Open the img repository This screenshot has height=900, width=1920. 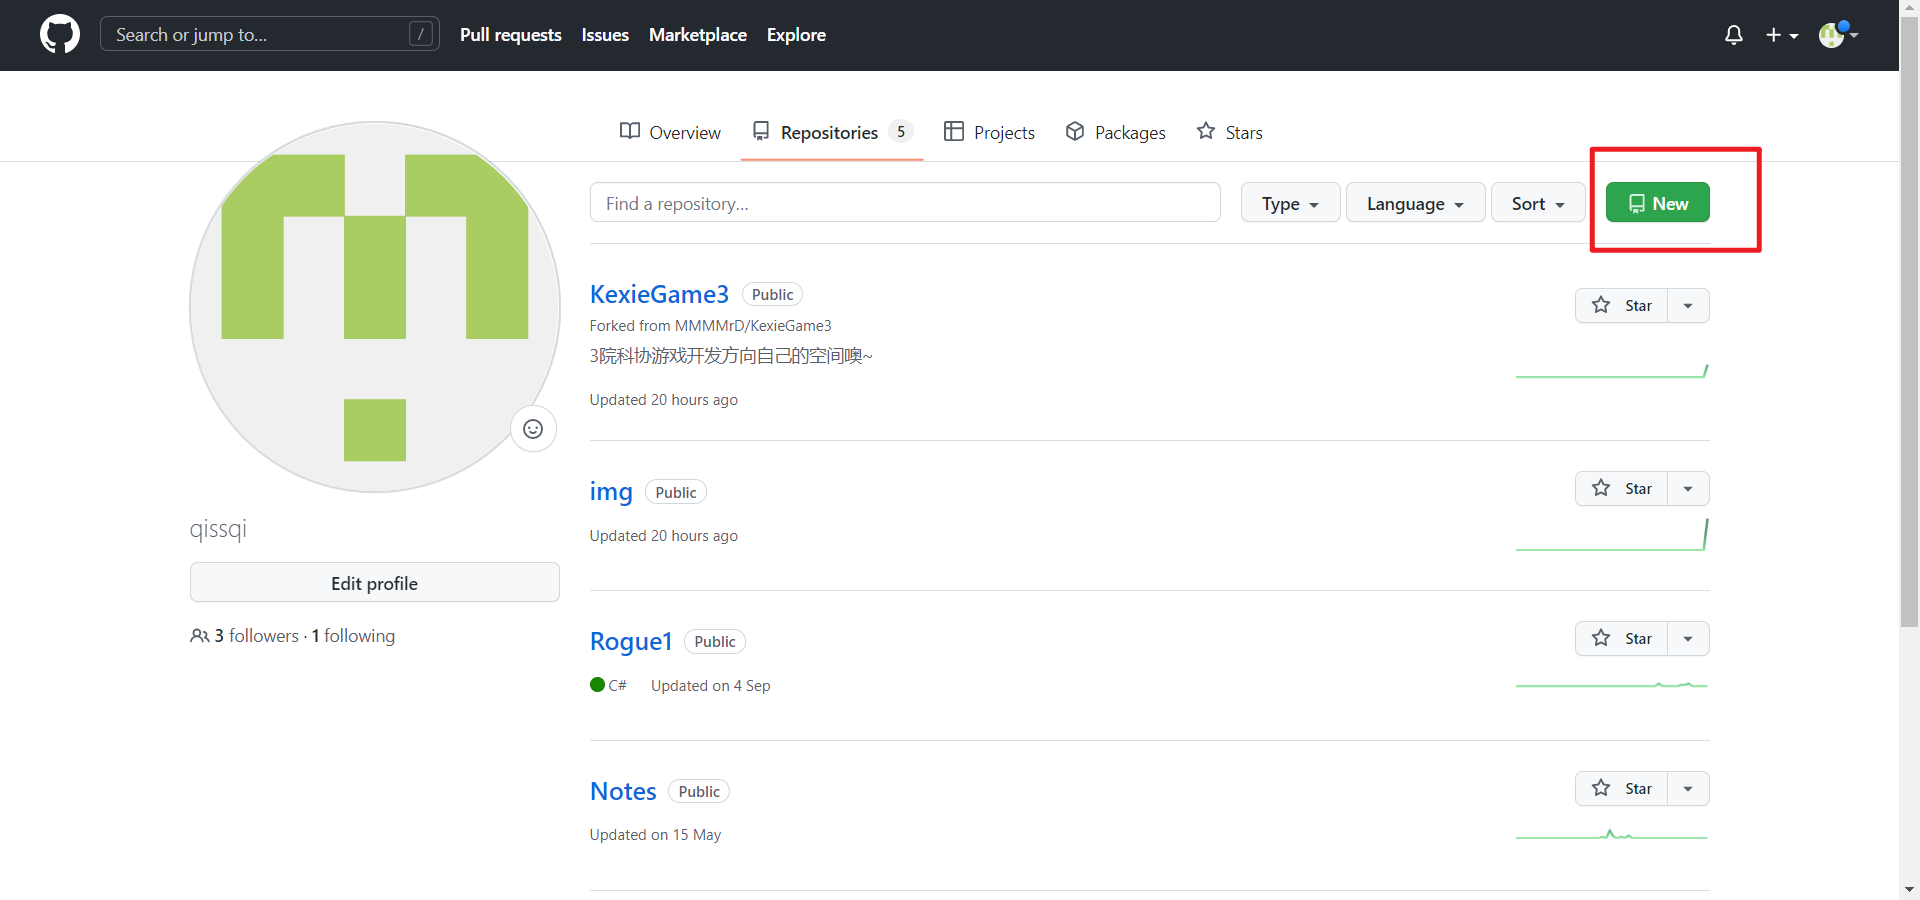click(x=611, y=492)
